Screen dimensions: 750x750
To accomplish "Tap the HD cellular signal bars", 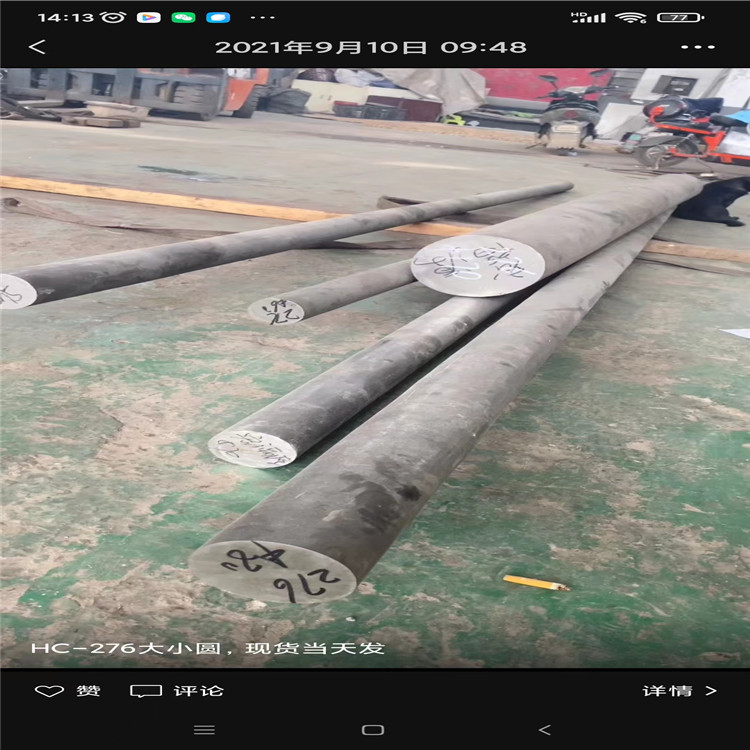I will tap(588, 17).
